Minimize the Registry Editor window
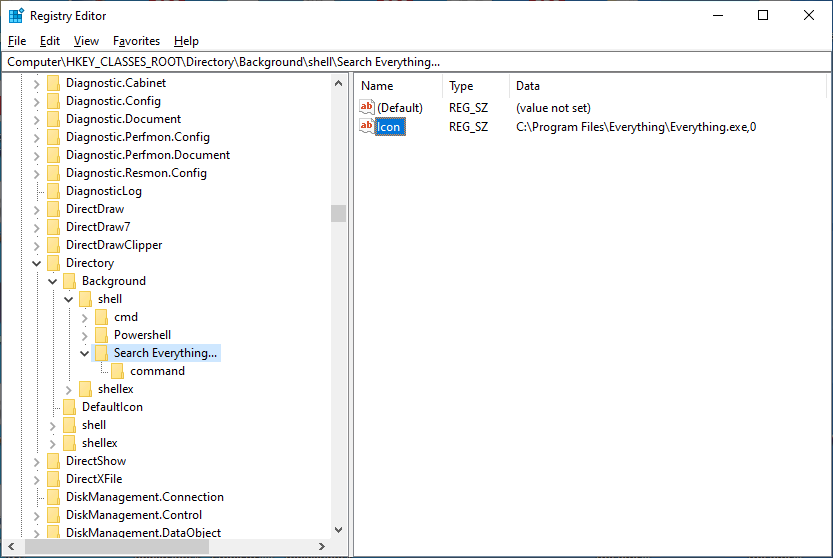 (x=718, y=15)
